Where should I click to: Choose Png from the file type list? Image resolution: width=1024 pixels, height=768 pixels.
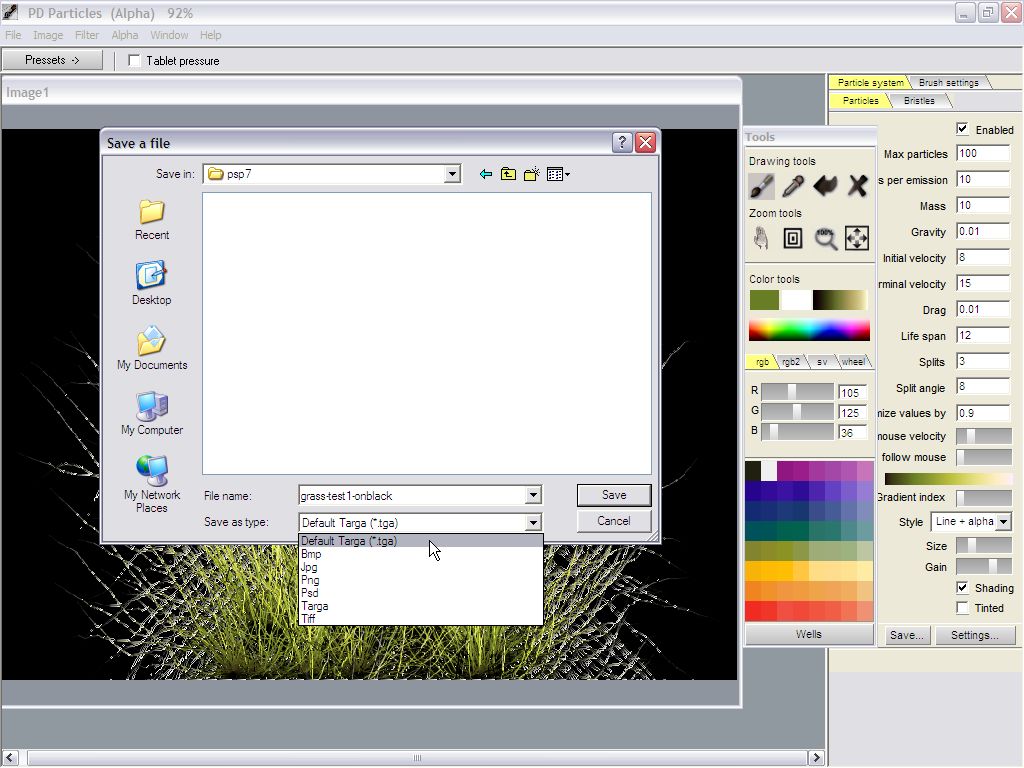click(310, 580)
